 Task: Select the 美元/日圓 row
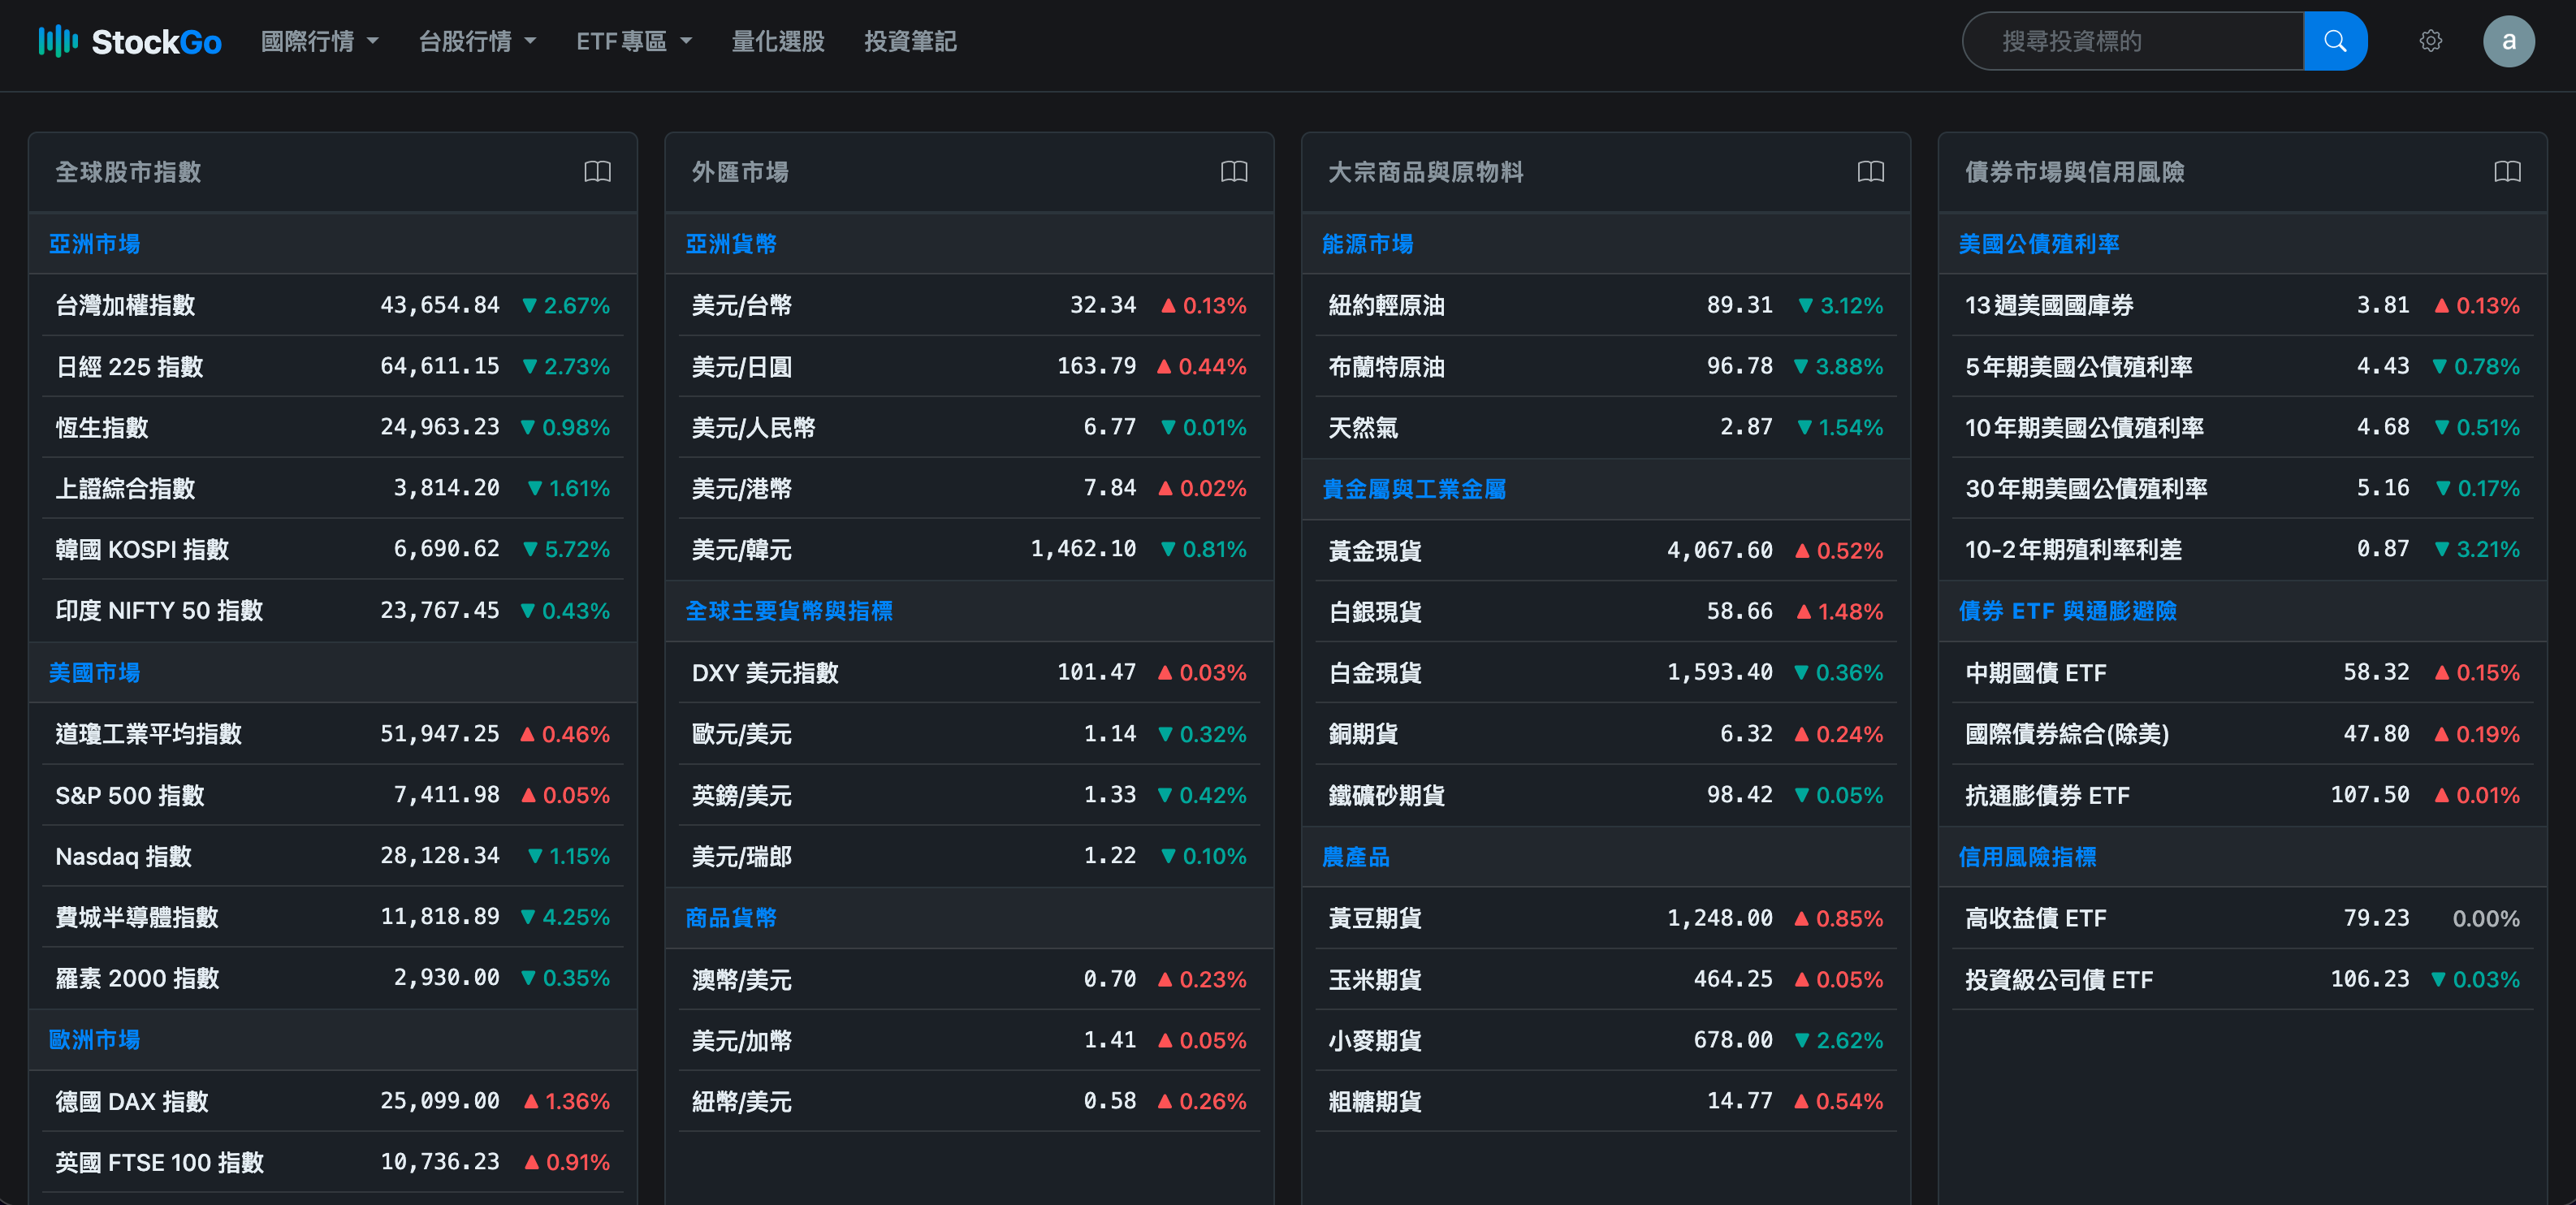[969, 366]
